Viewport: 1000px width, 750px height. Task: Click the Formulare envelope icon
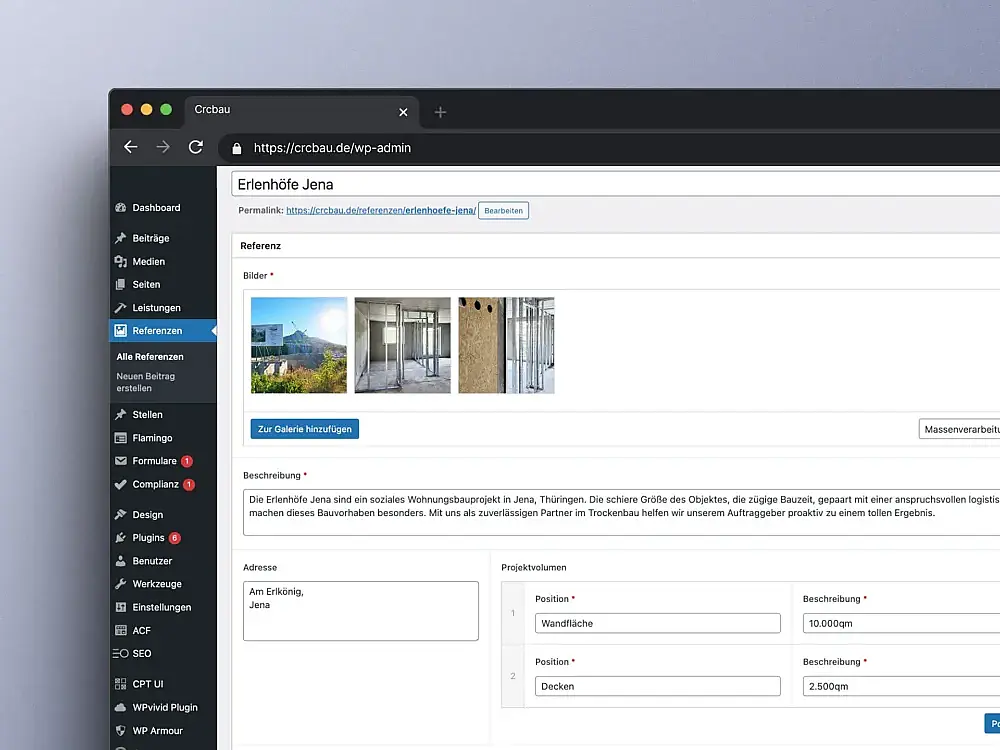(121, 460)
